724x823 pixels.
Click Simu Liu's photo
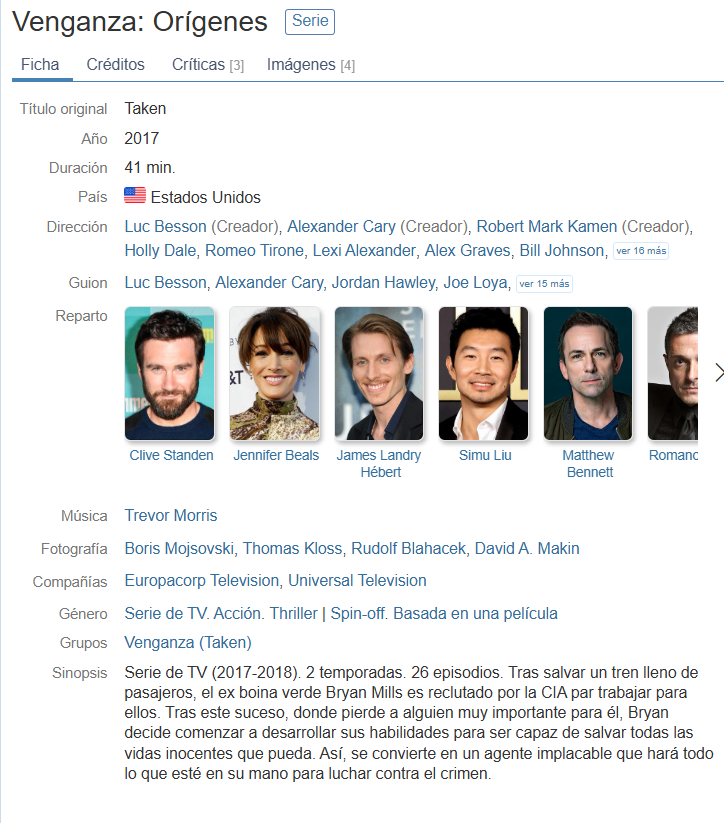pos(484,373)
